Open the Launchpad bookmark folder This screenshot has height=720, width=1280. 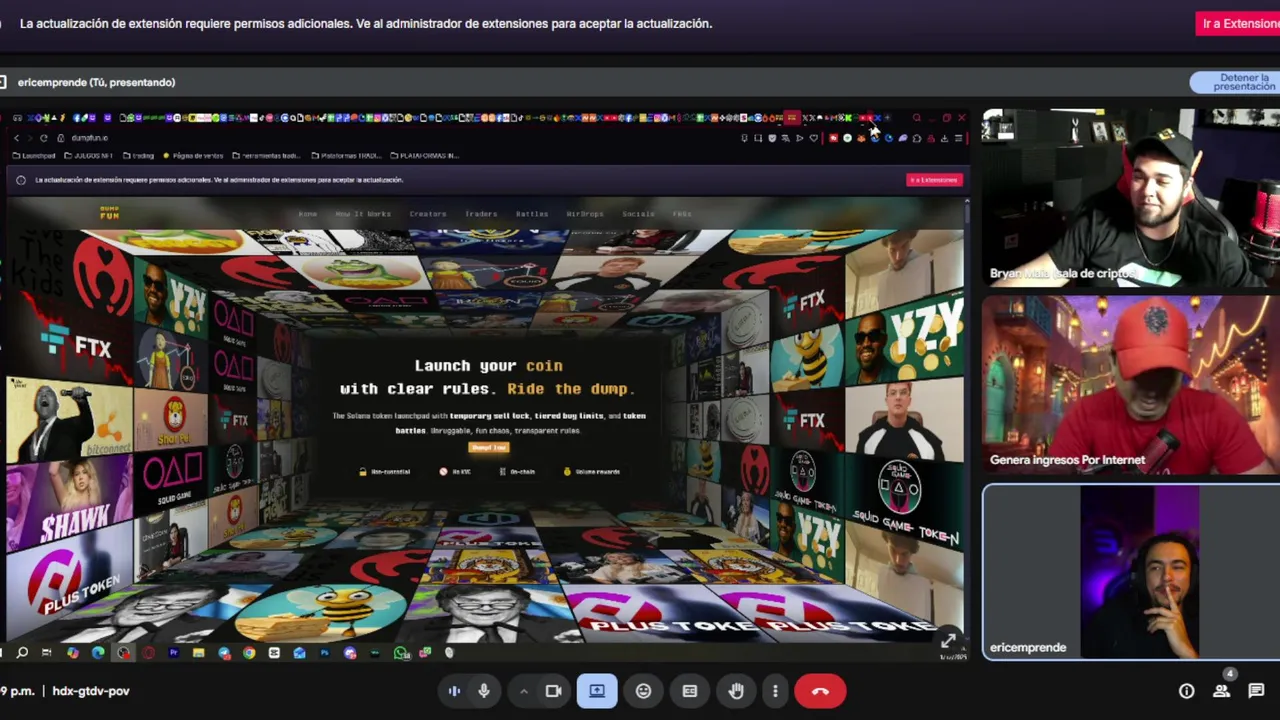tap(35, 156)
